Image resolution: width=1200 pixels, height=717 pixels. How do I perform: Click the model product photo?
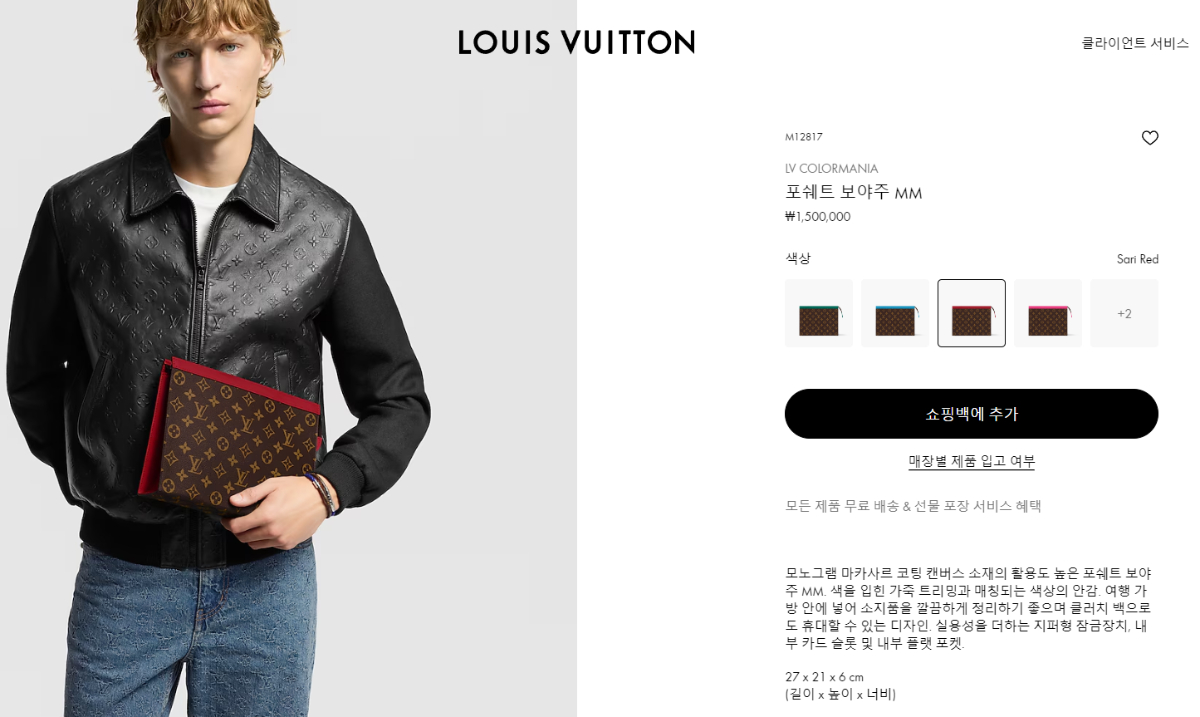pos(288,358)
